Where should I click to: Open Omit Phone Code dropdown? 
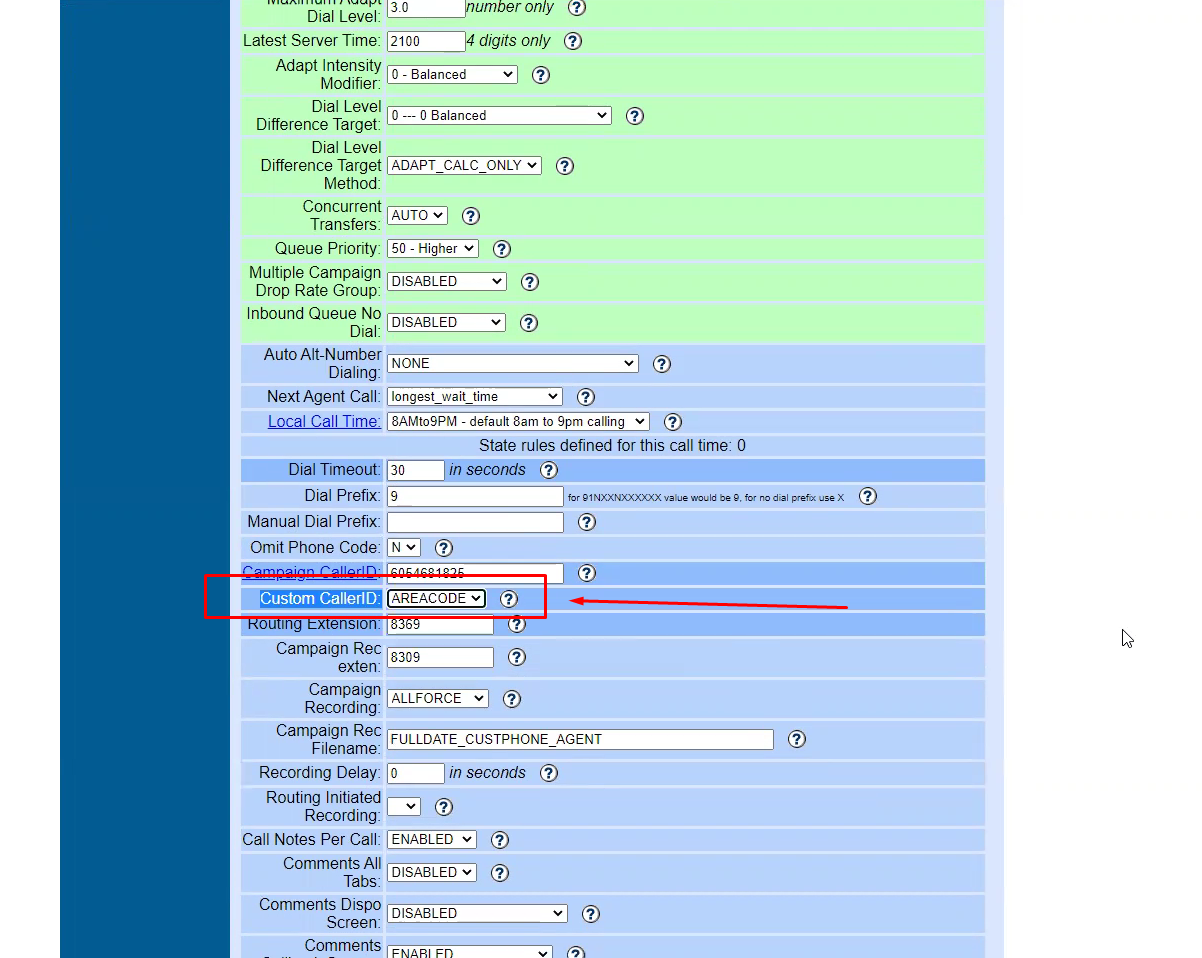tap(404, 548)
